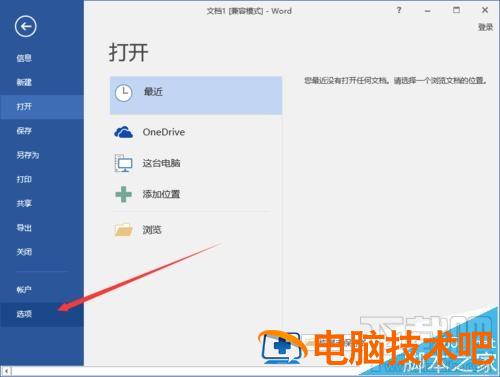Image resolution: width=500 pixels, height=377 pixels.
Task: Click the horizontal scrollbar left arrow
Action: click(x=6, y=371)
